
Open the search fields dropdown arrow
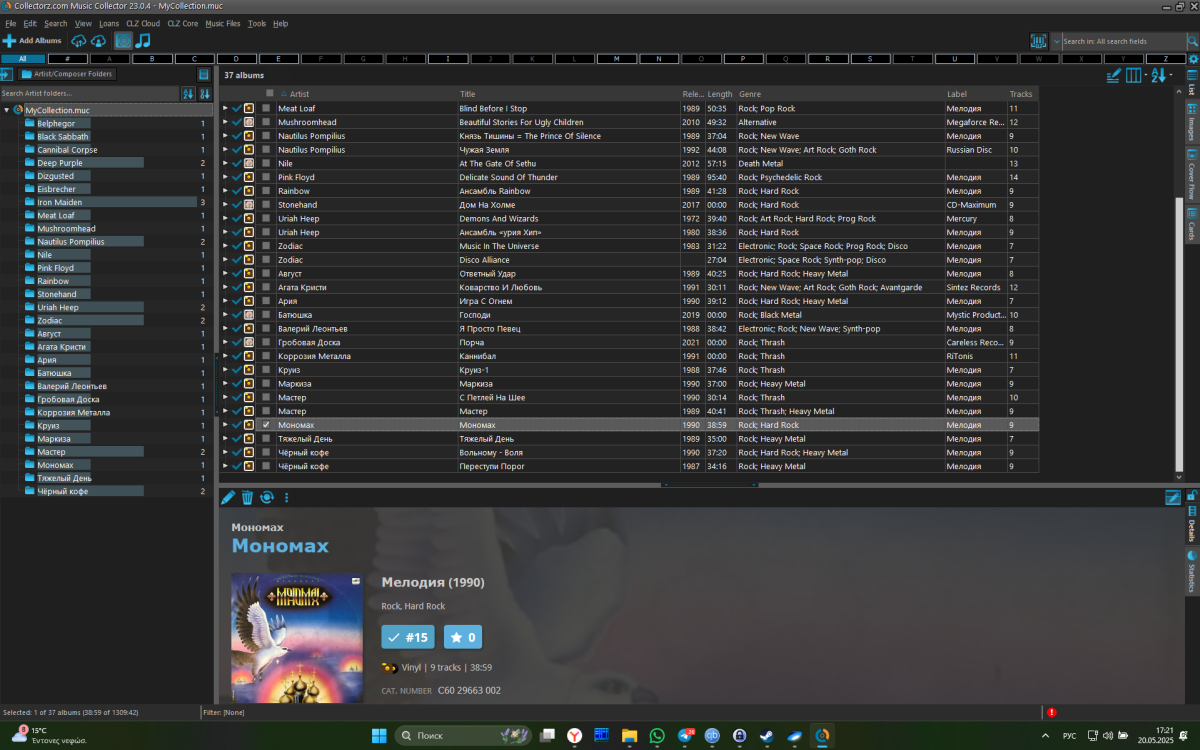click(1057, 41)
